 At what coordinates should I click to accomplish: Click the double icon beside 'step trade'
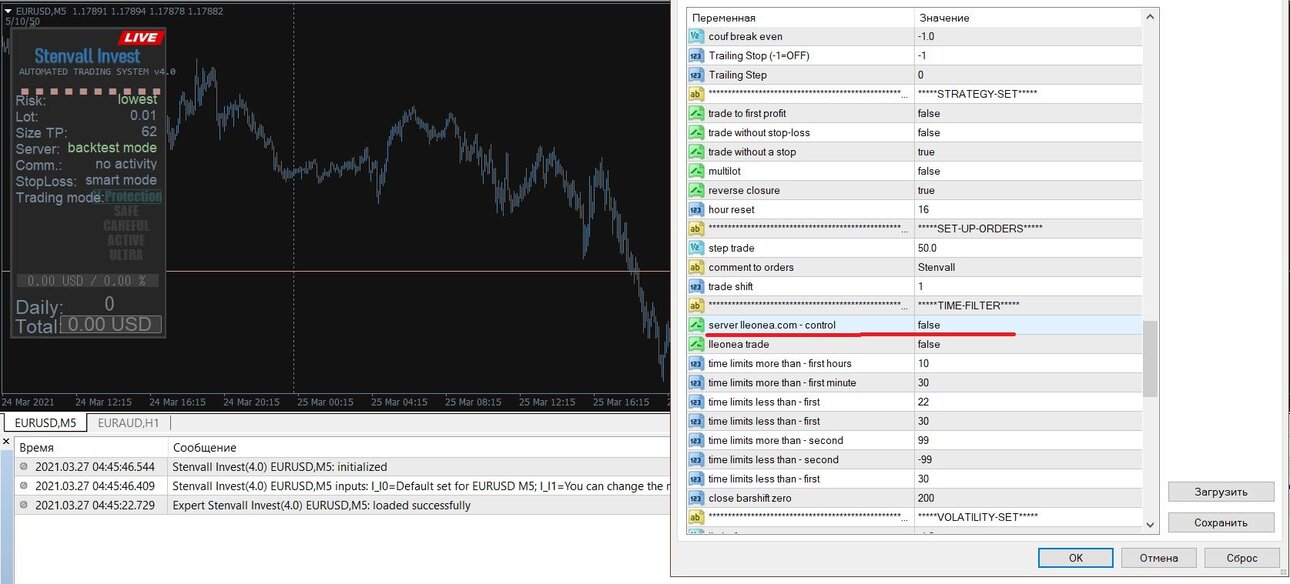[x=697, y=248]
